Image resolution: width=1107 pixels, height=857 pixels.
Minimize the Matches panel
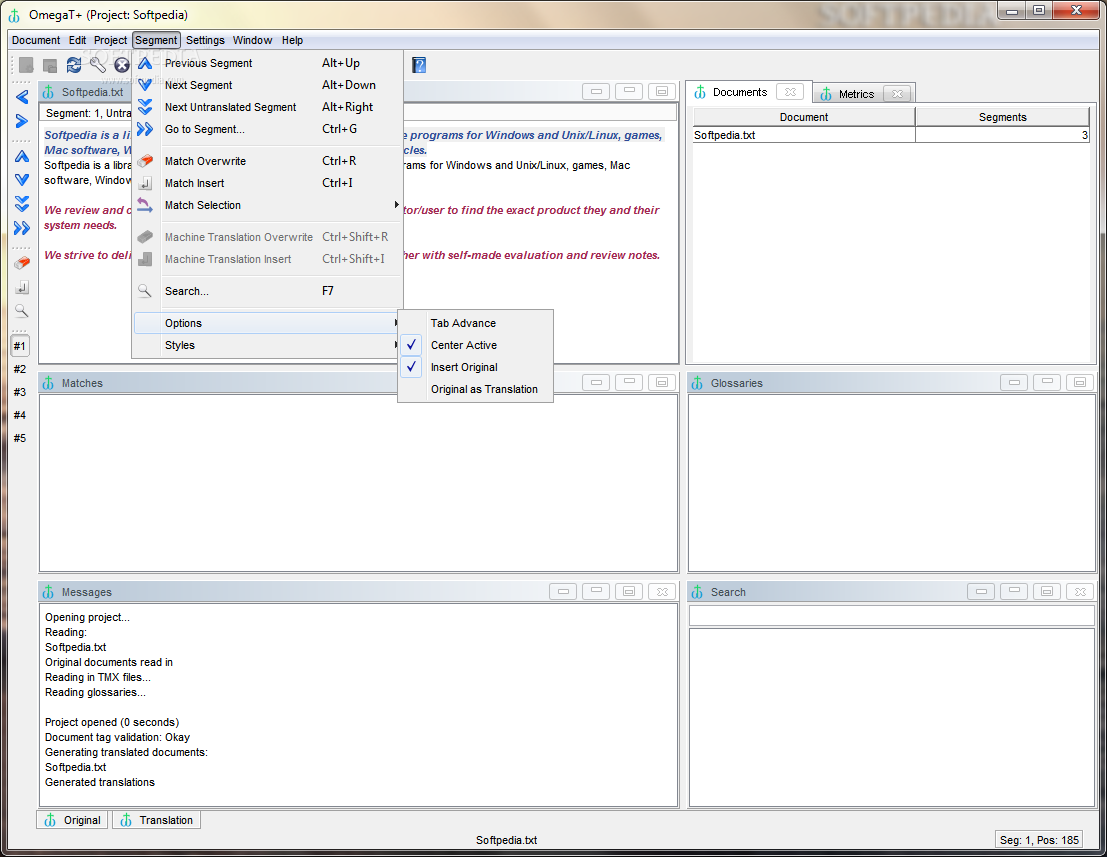coord(596,383)
